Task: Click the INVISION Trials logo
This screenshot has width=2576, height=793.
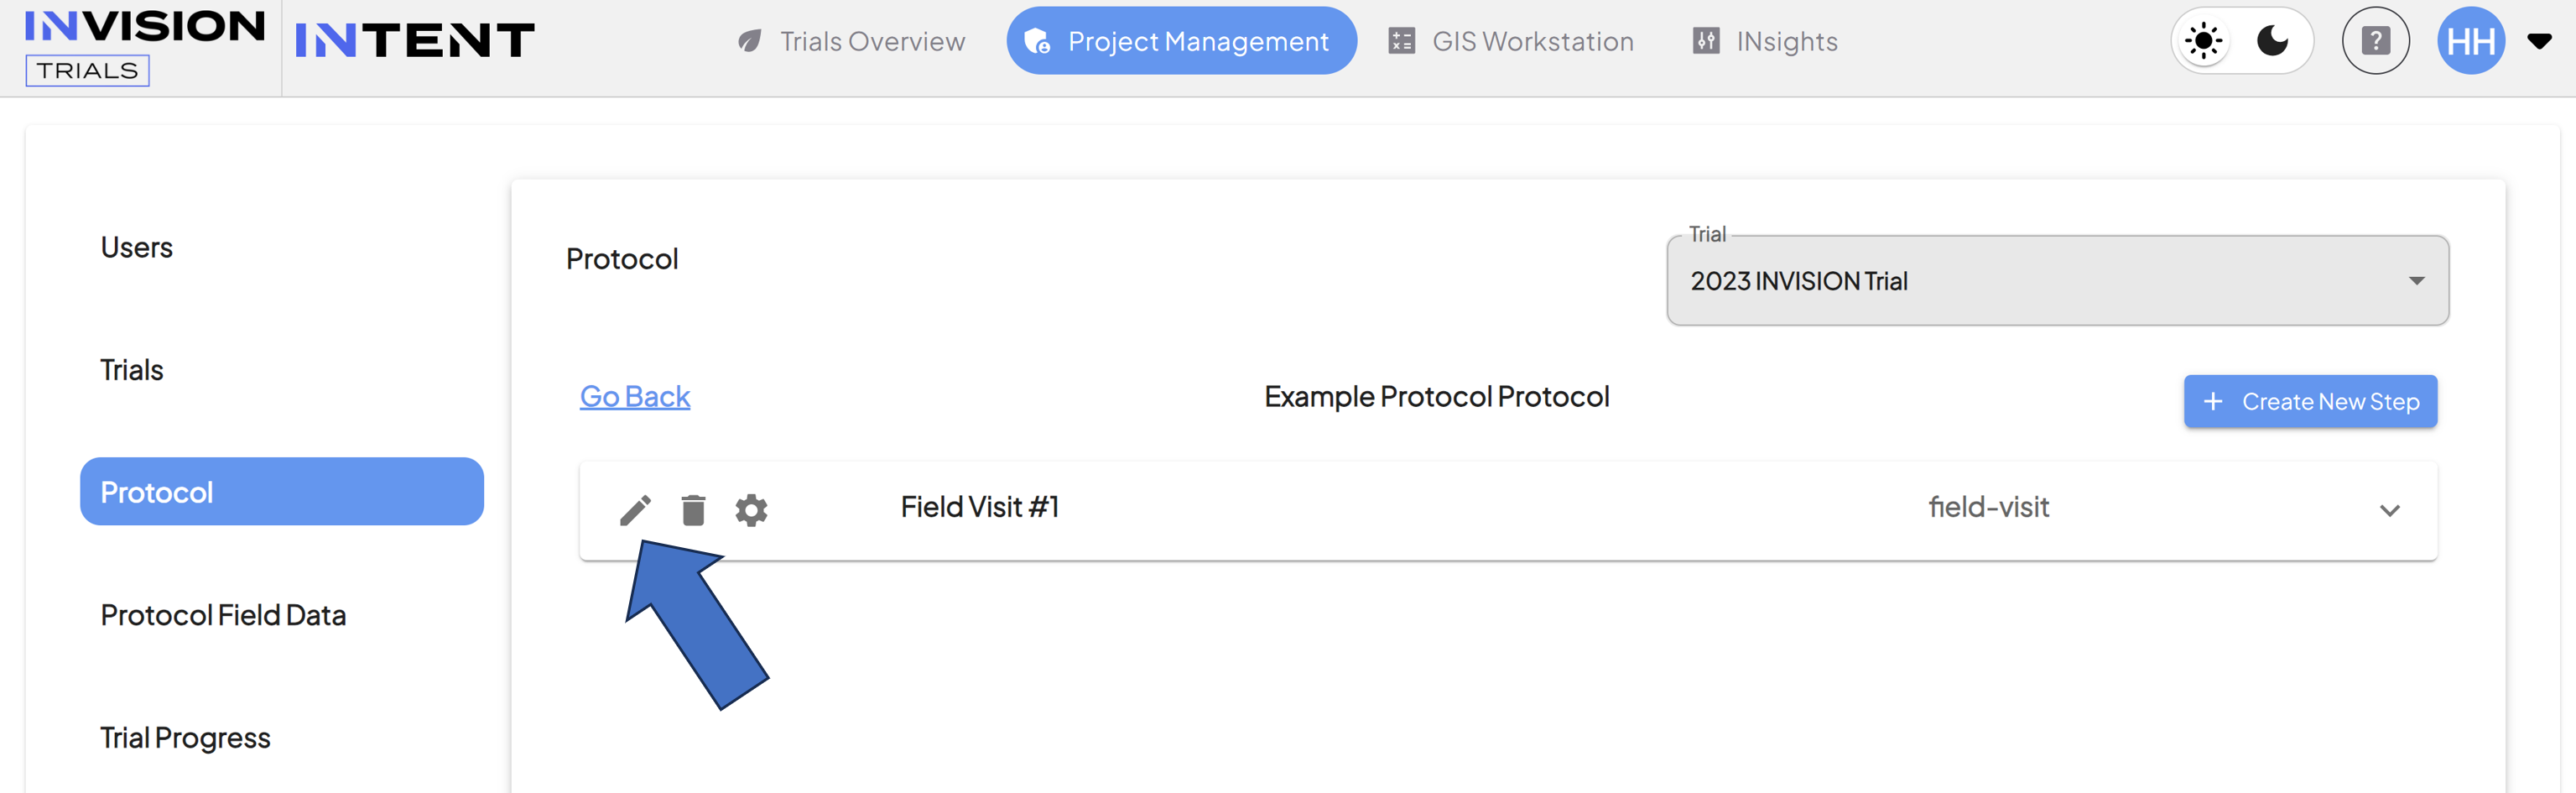Action: click(x=144, y=47)
